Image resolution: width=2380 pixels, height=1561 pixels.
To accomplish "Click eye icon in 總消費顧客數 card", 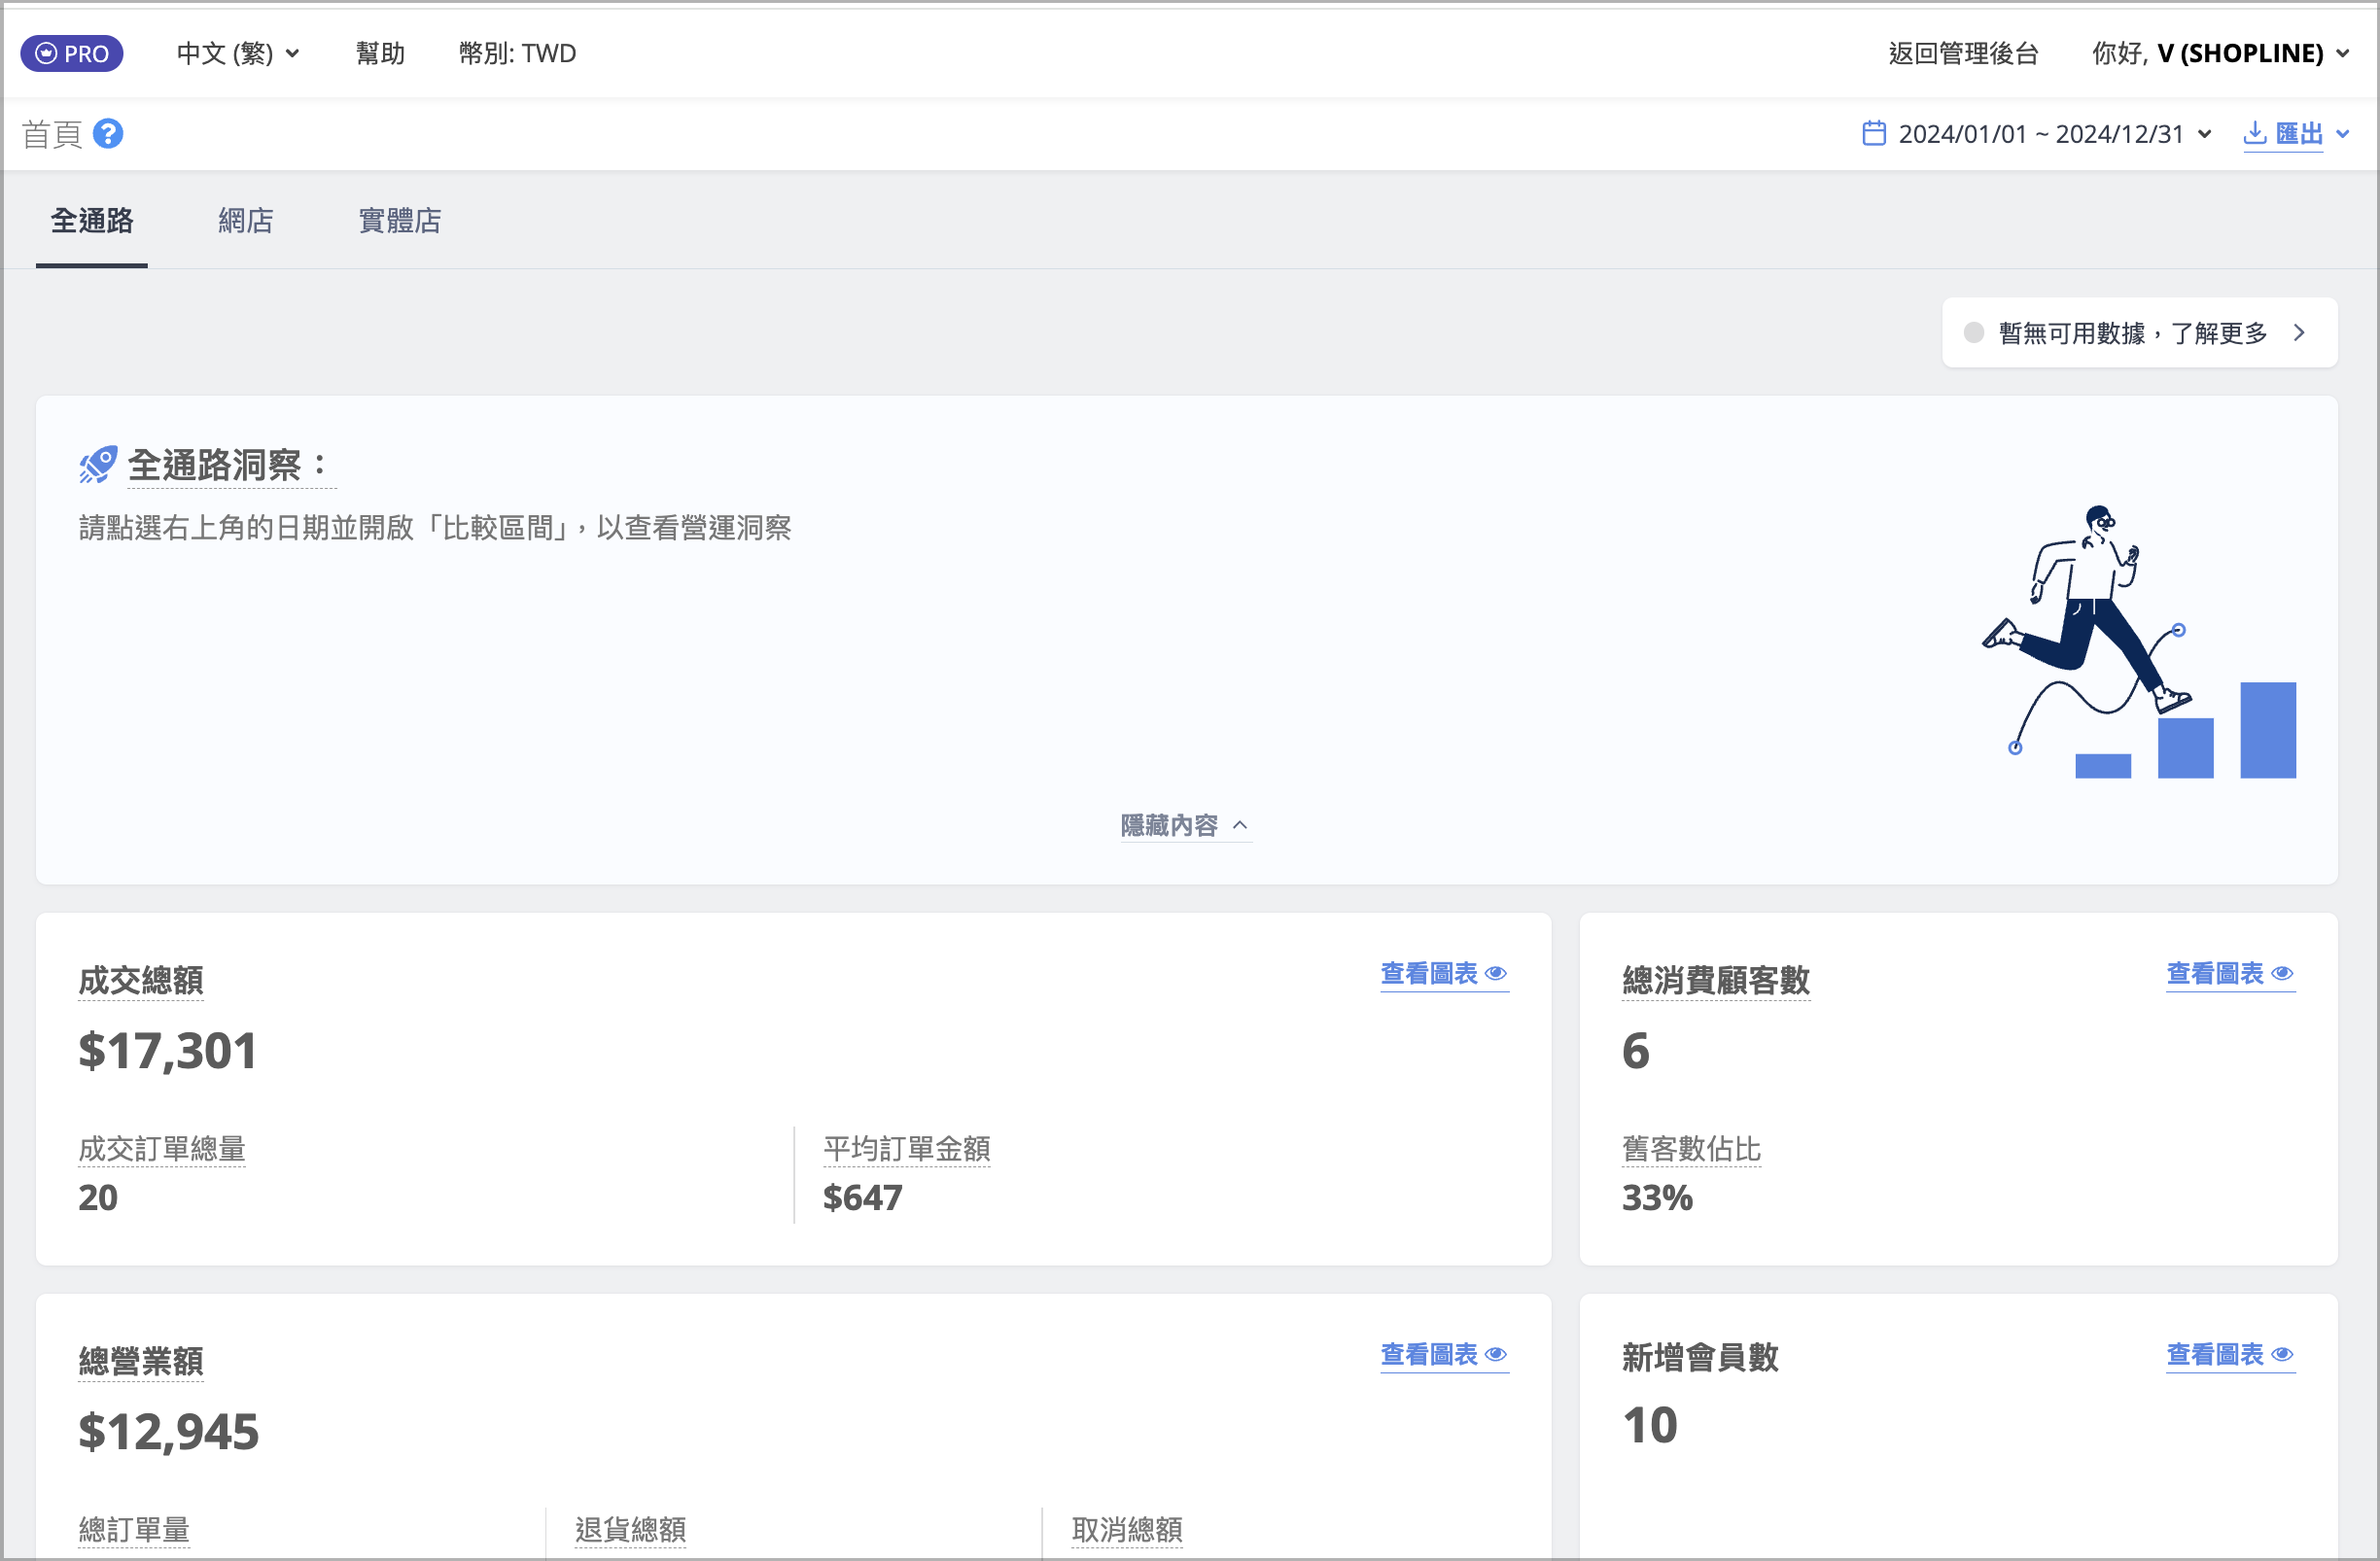I will (2282, 973).
